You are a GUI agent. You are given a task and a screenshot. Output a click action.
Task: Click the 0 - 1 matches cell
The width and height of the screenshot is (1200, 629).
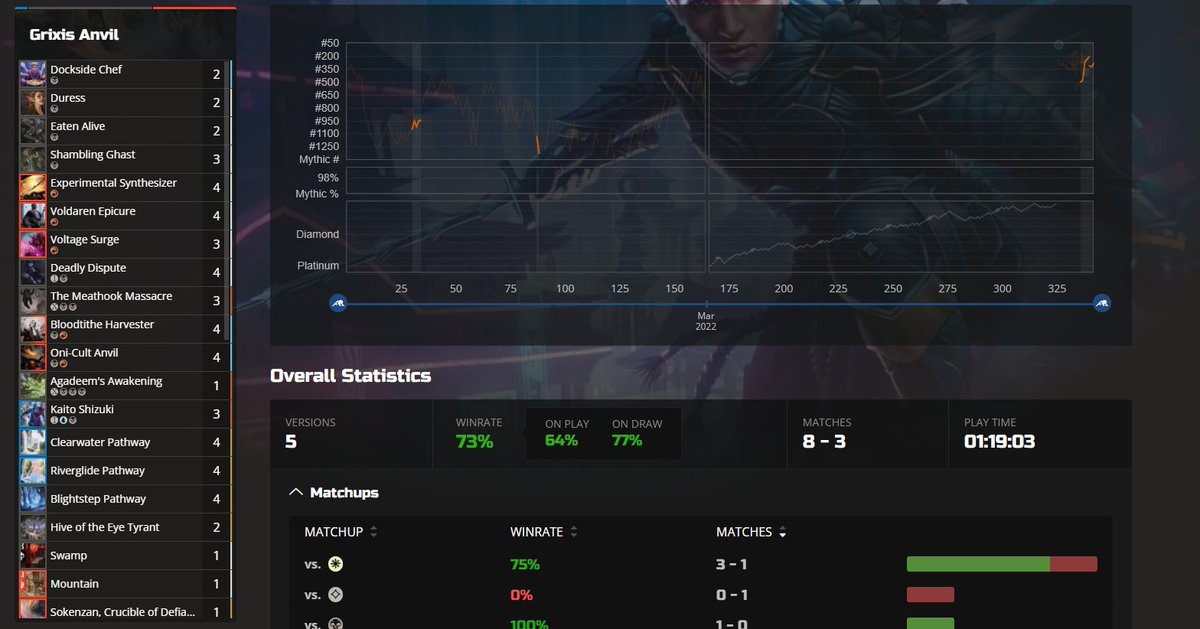point(731,595)
